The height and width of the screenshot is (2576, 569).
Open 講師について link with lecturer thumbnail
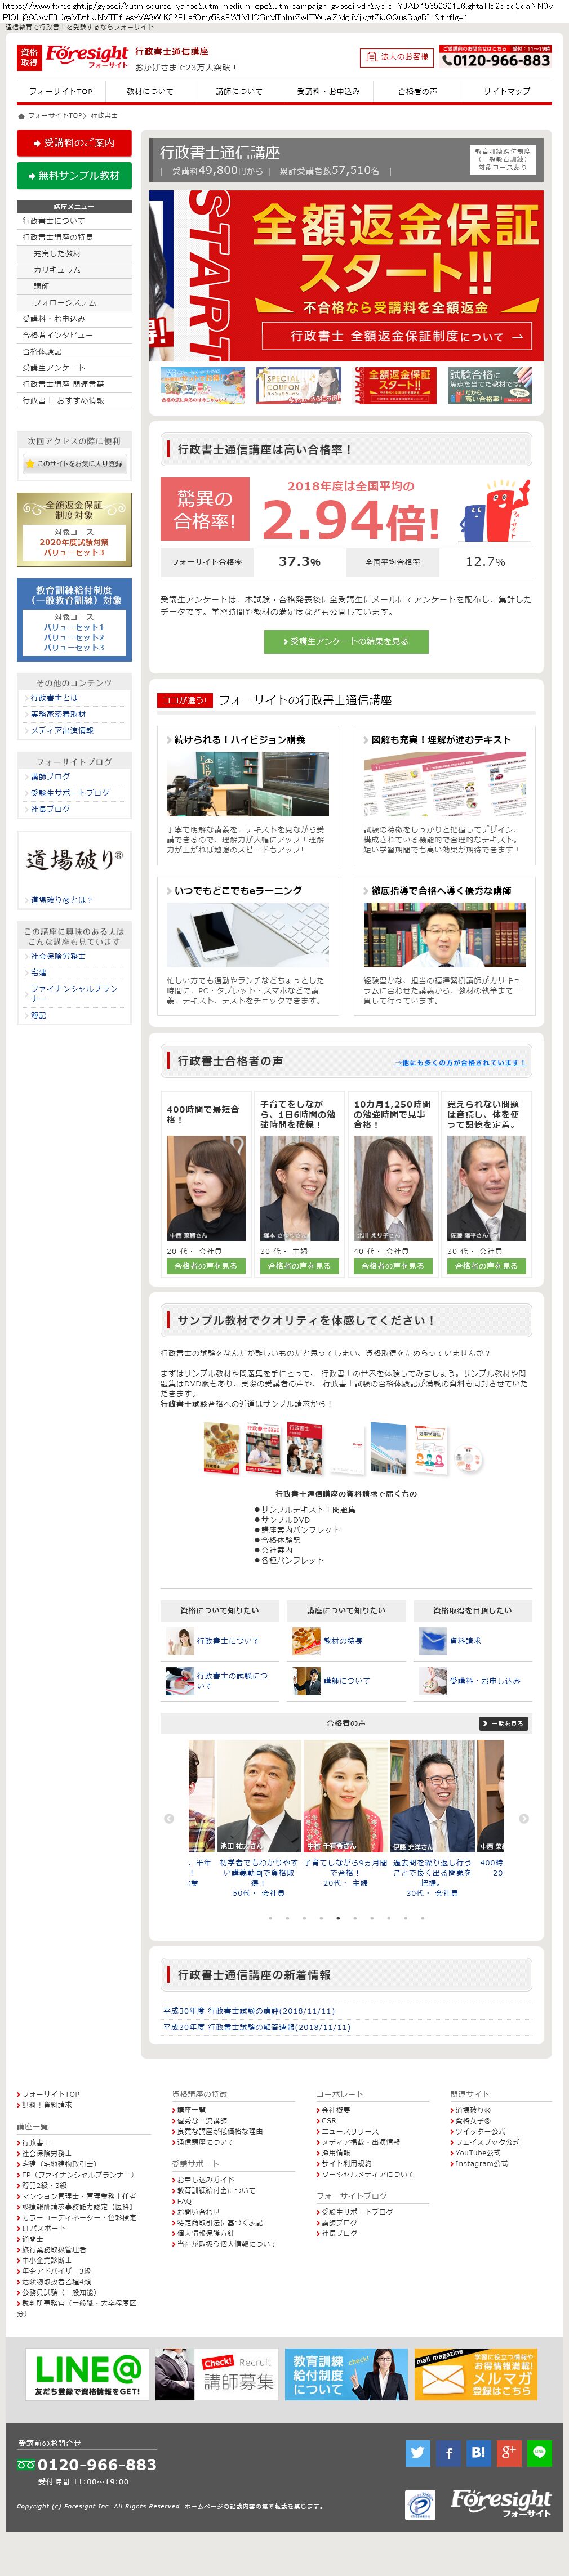tap(332, 1681)
